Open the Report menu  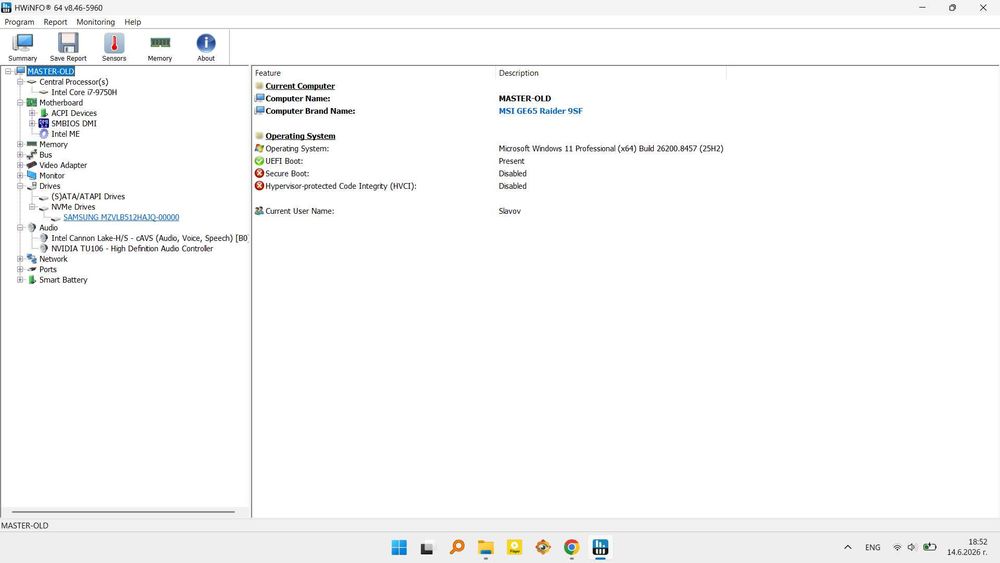point(55,22)
